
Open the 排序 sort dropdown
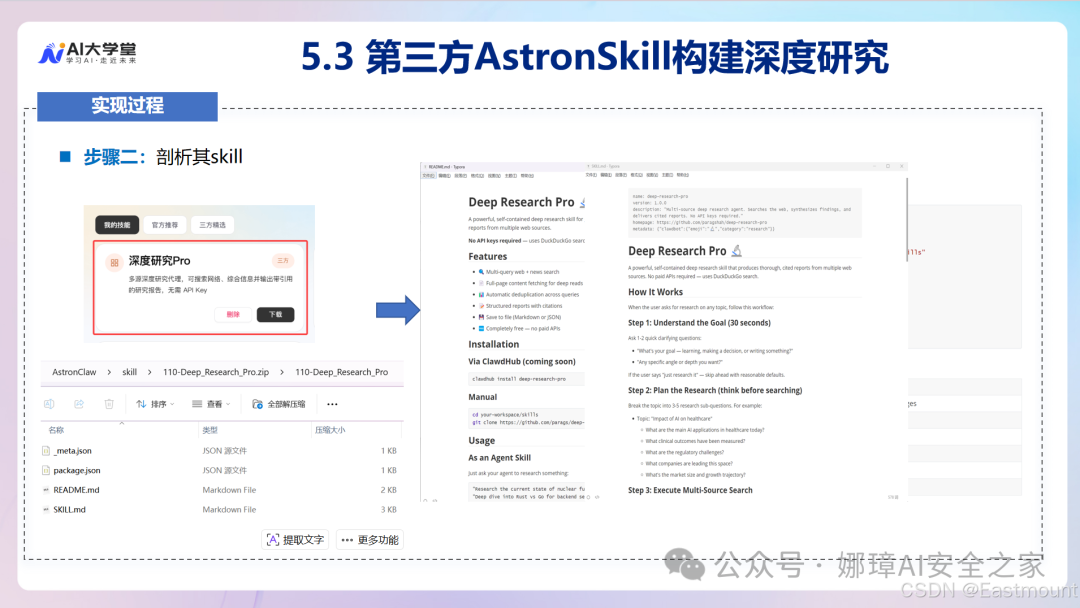tap(155, 404)
